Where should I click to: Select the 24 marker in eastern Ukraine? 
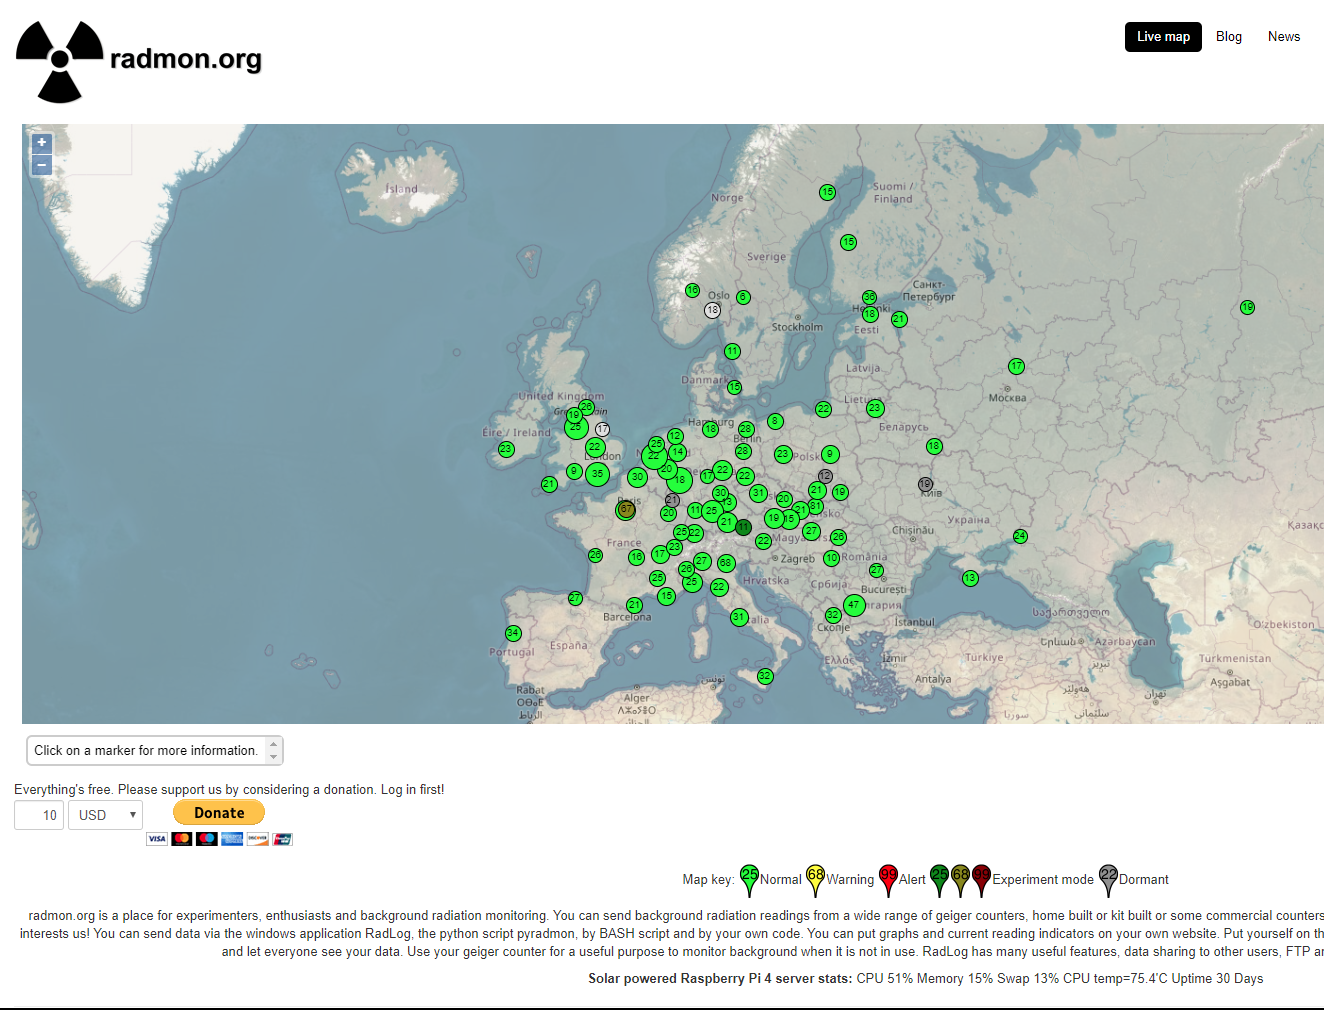[1020, 536]
